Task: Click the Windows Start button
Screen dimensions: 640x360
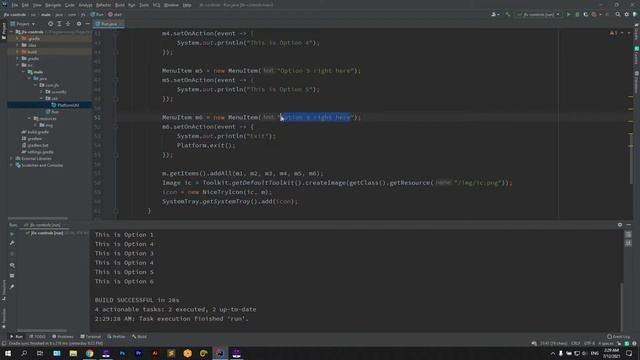Action: (8, 353)
